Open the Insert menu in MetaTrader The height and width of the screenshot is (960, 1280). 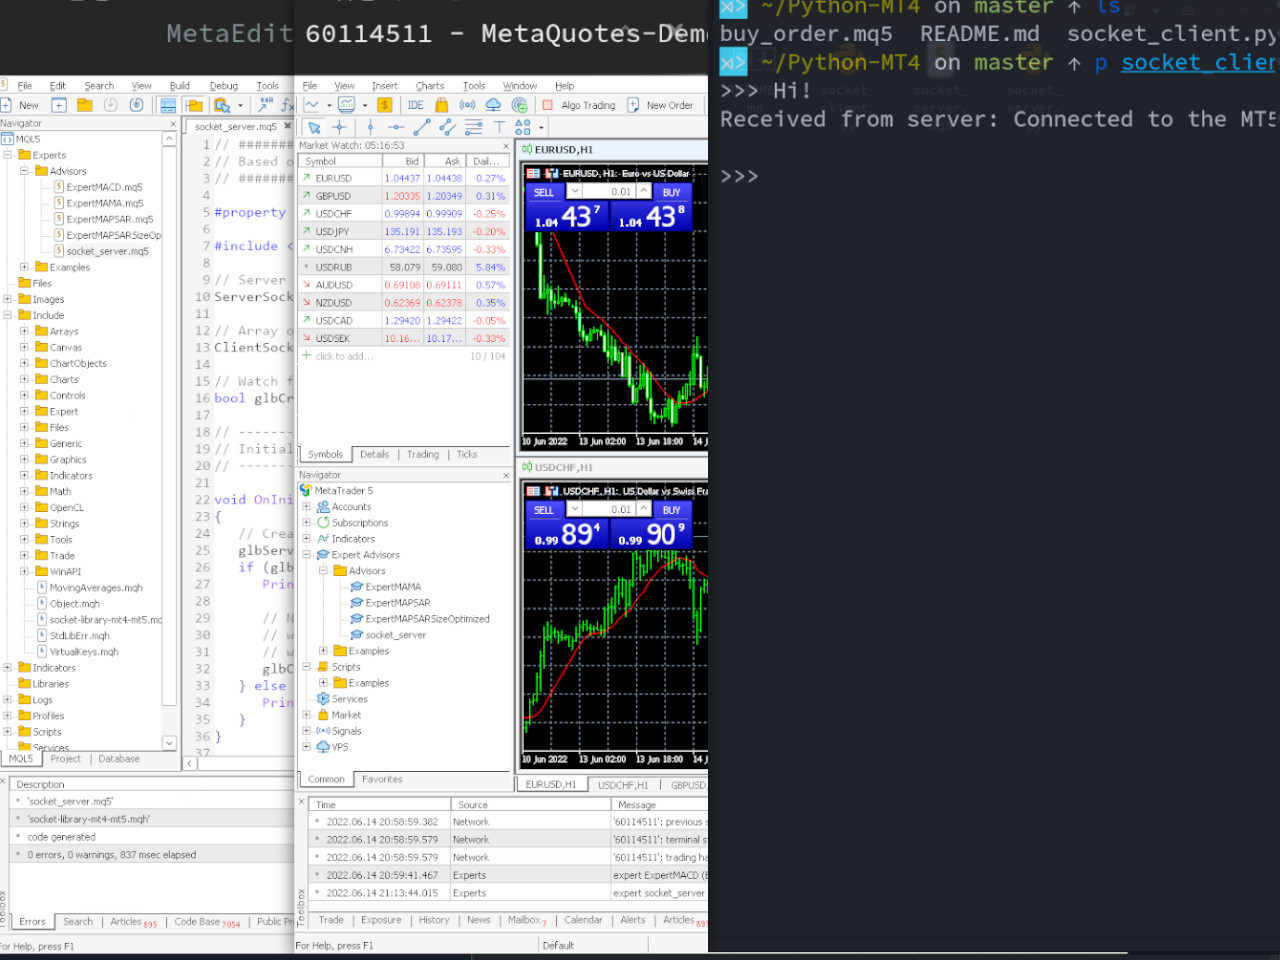385,86
